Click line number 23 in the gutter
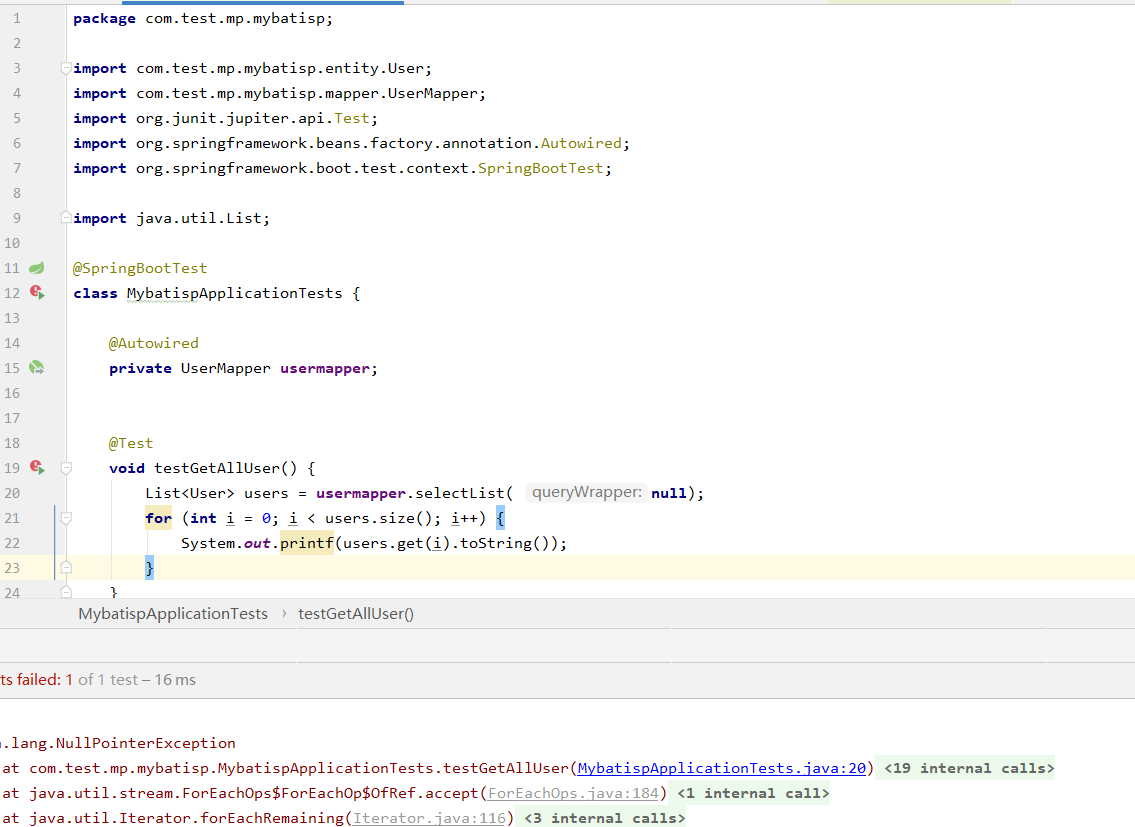 pyautogui.click(x=12, y=568)
